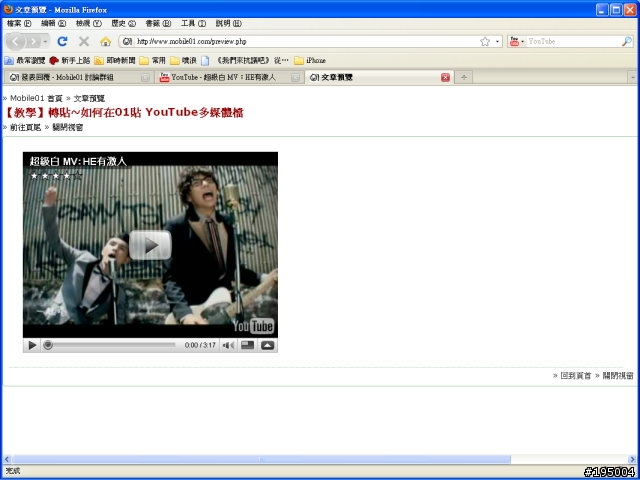Click the site icon in the address bar

pyautogui.click(x=127, y=41)
